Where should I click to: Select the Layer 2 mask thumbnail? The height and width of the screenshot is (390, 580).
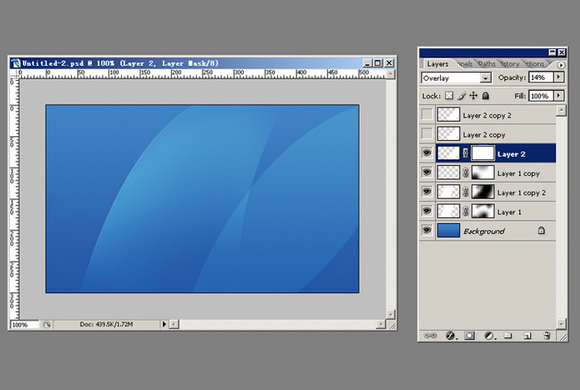[x=483, y=153]
